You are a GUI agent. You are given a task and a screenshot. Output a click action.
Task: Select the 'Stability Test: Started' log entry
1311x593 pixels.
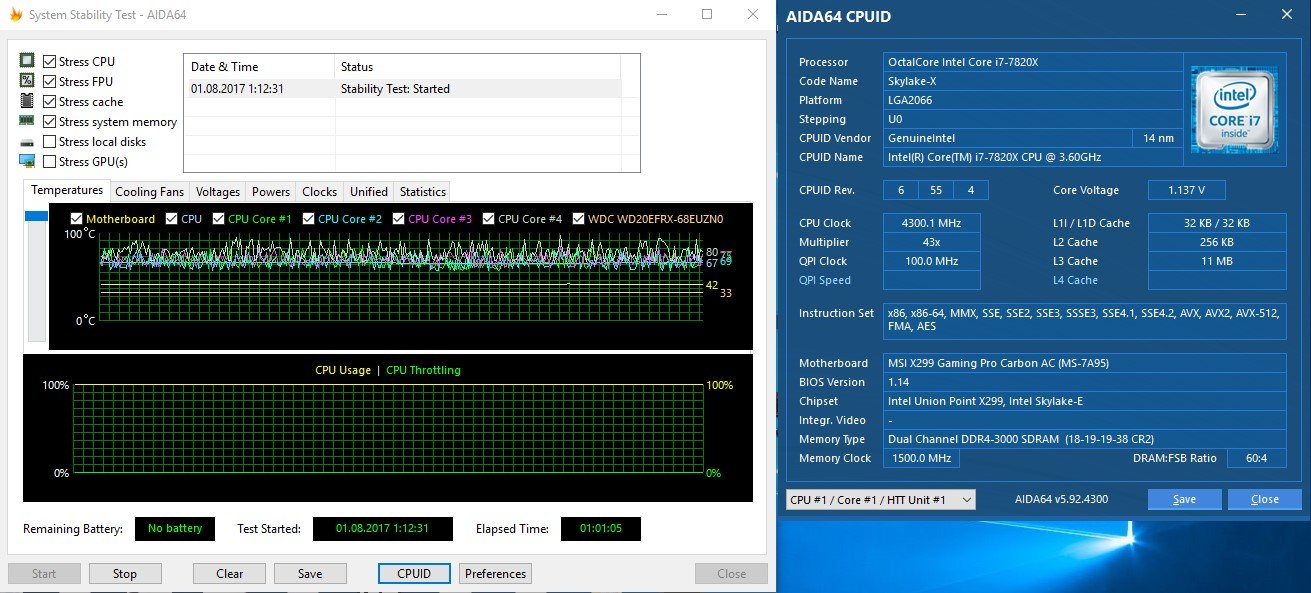[x=402, y=89]
